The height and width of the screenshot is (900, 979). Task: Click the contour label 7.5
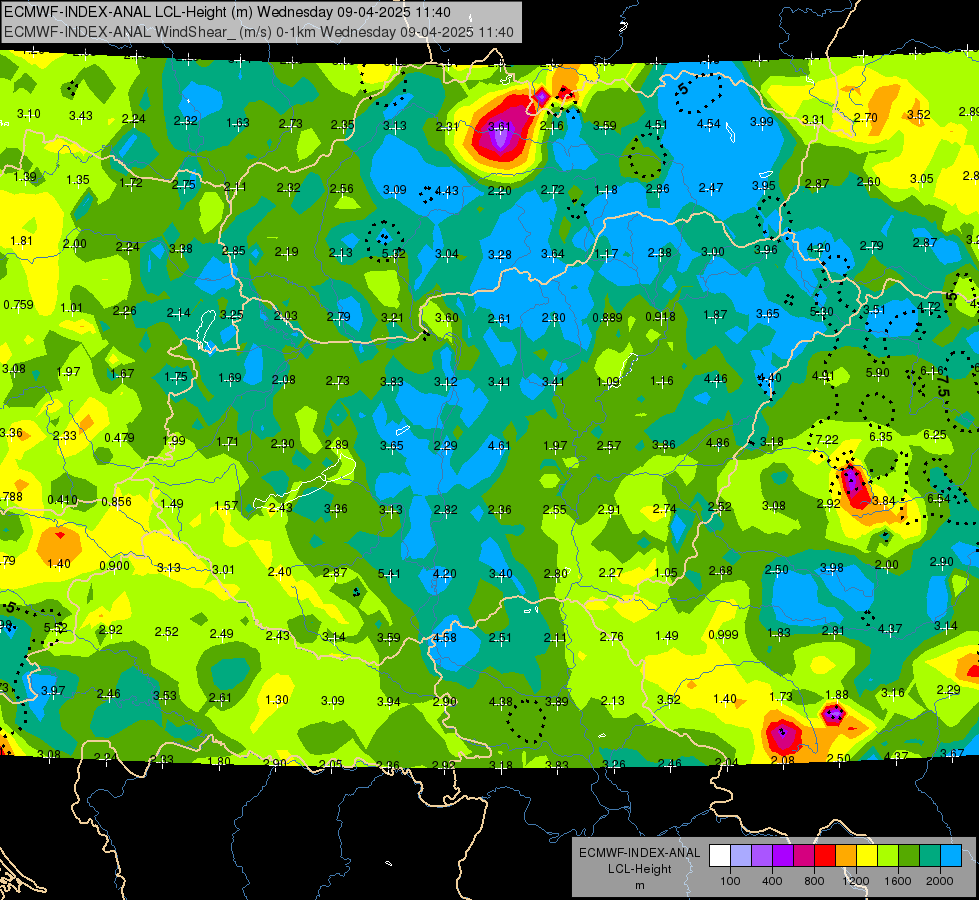(x=942, y=385)
